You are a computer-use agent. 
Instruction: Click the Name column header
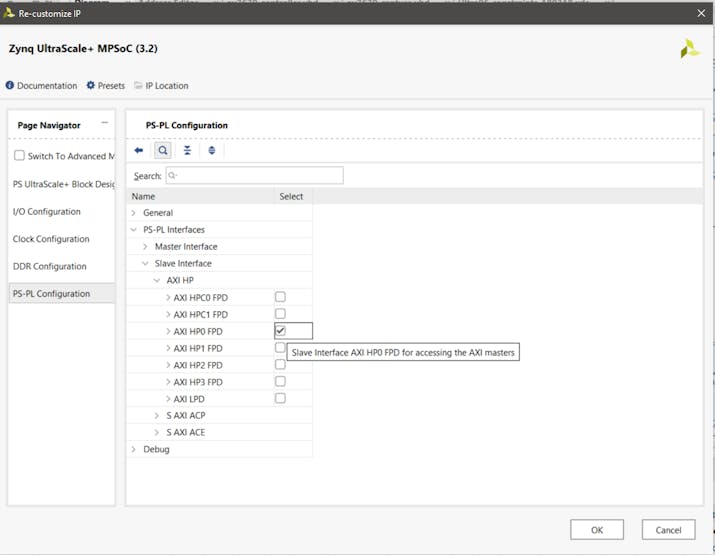click(x=143, y=197)
